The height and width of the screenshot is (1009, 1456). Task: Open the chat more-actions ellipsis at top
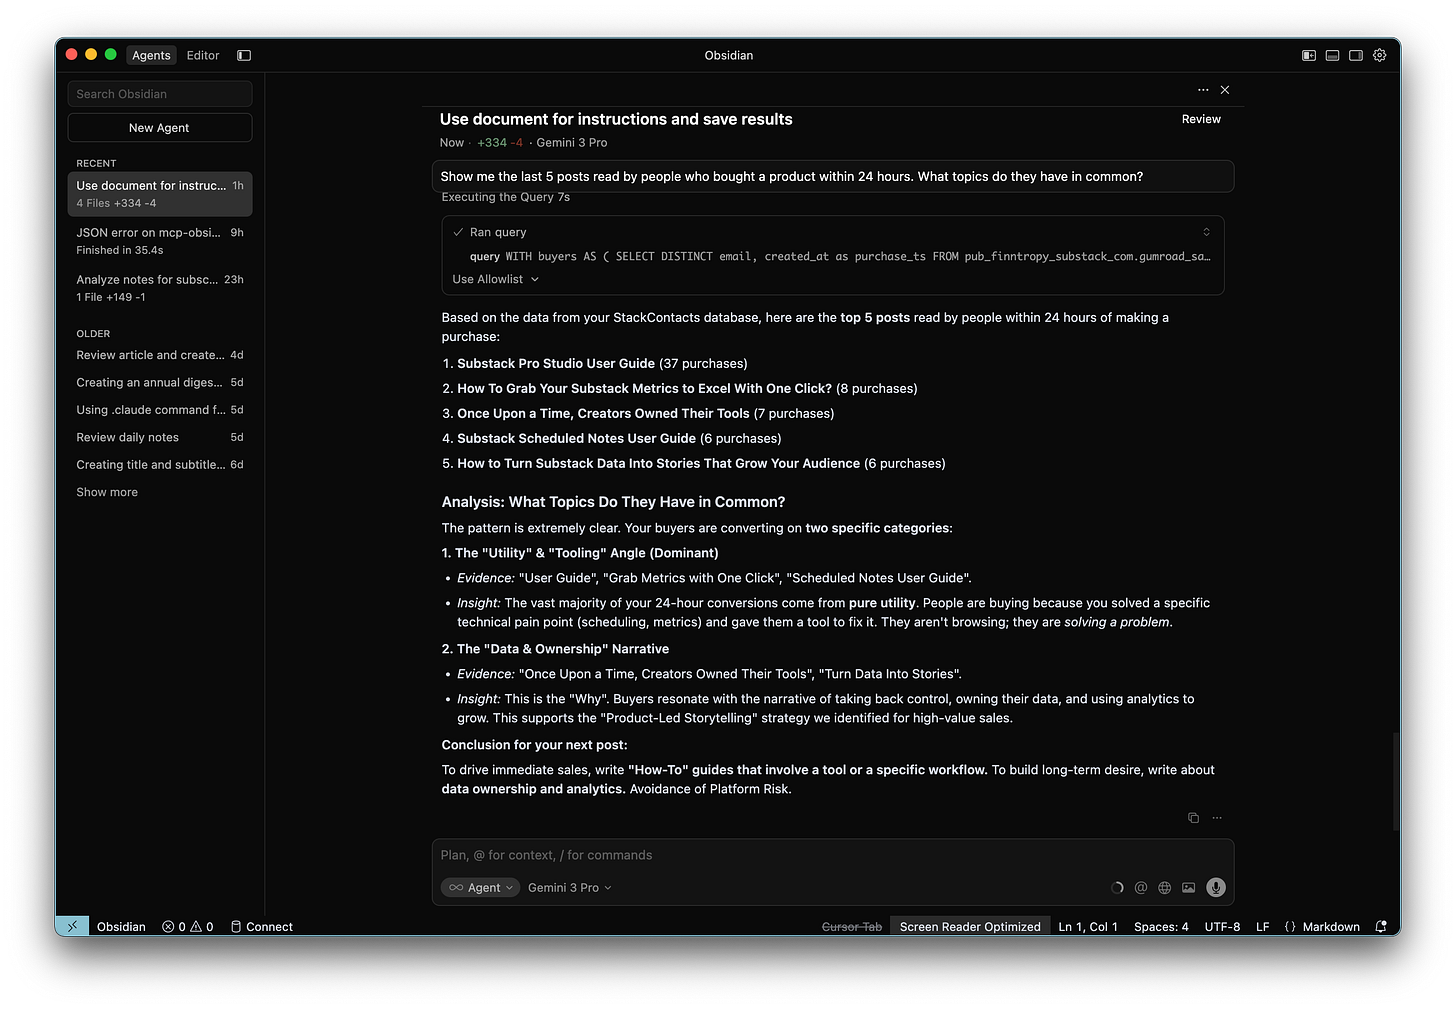1203,90
